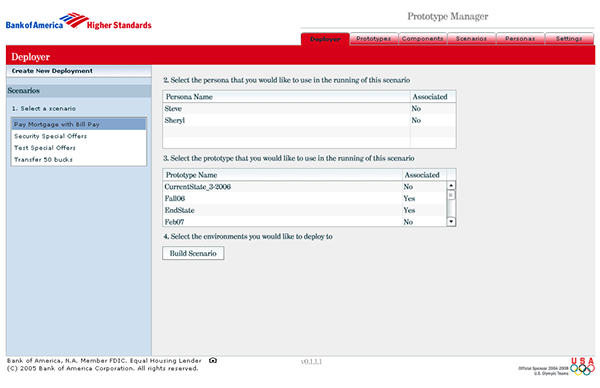Open the Deployer tab
This screenshot has width=600, height=388.
[325, 39]
